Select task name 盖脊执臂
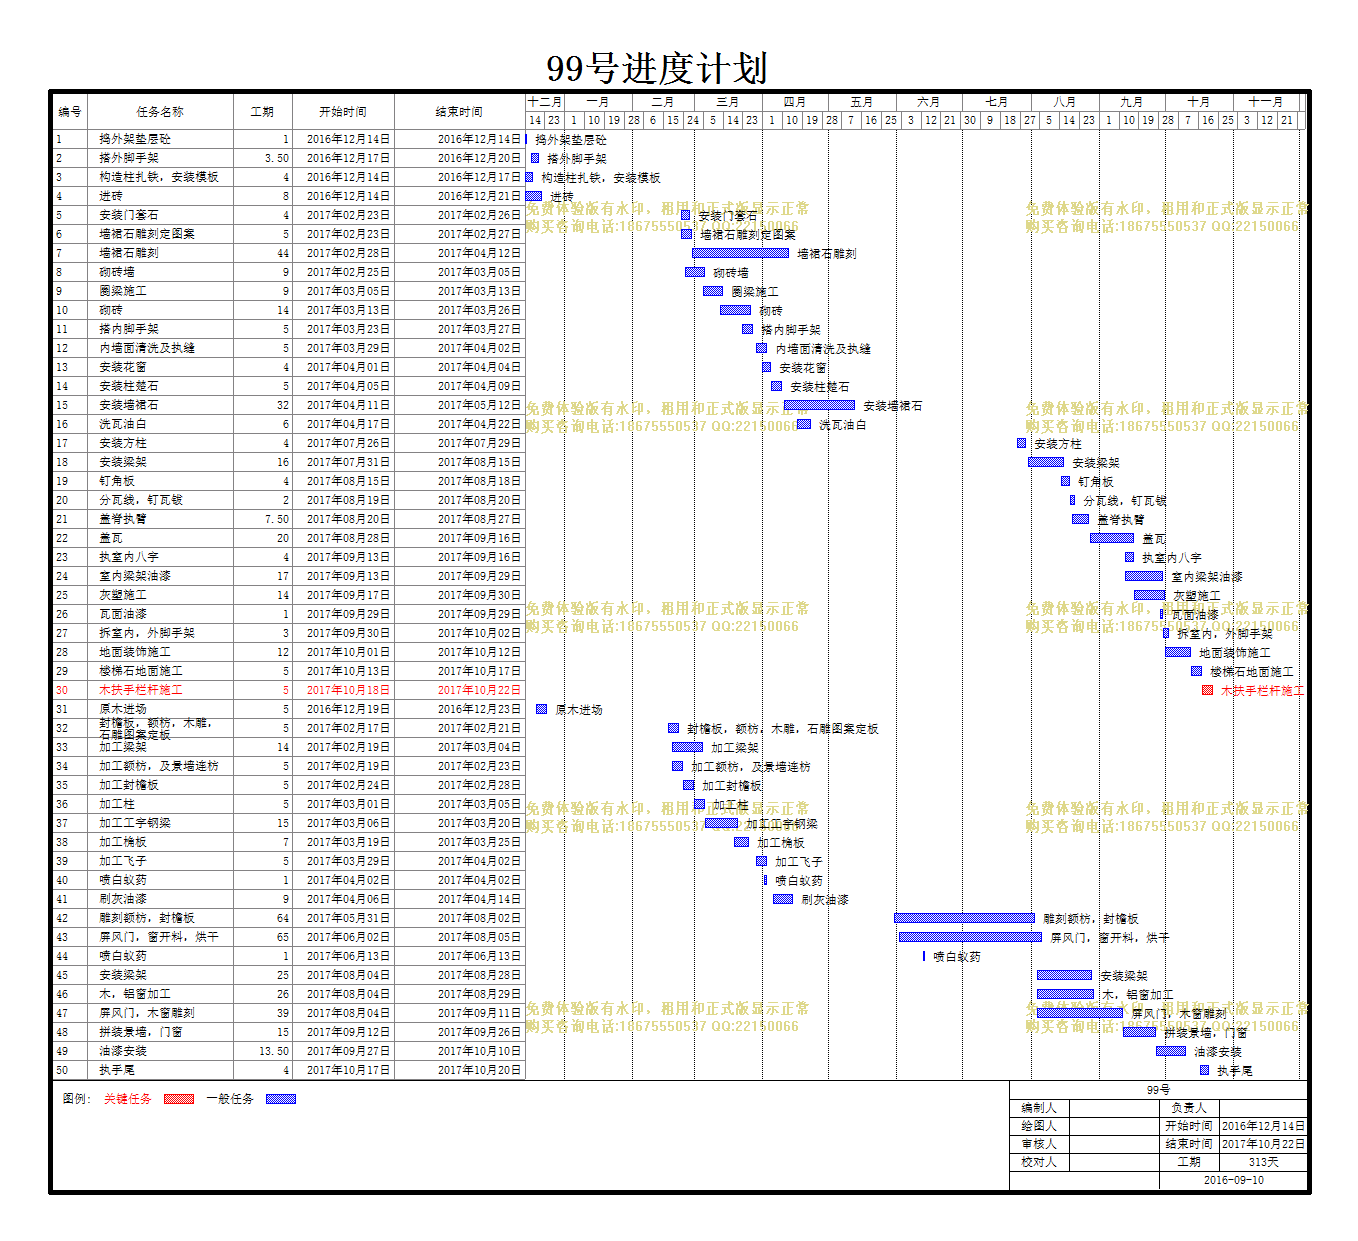The height and width of the screenshot is (1241, 1358). click(123, 519)
